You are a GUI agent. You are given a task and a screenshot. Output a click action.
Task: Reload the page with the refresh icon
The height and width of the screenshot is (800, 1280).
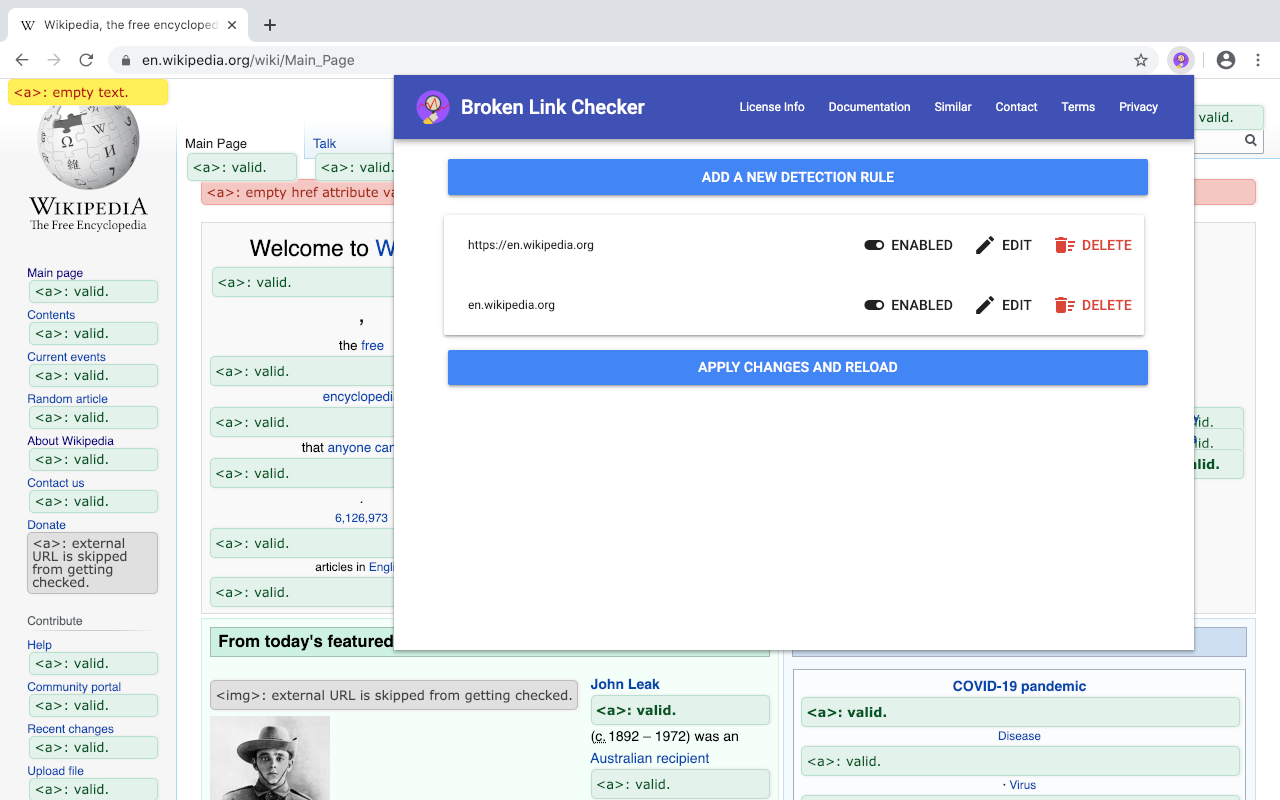[x=86, y=60]
